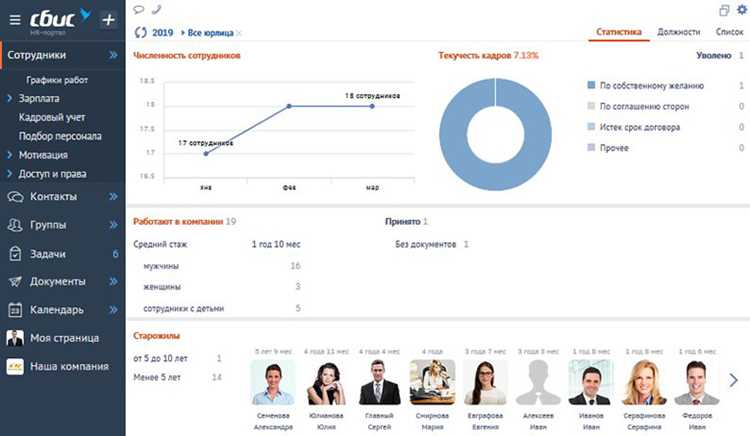Open the settings gear icon

coord(742,10)
